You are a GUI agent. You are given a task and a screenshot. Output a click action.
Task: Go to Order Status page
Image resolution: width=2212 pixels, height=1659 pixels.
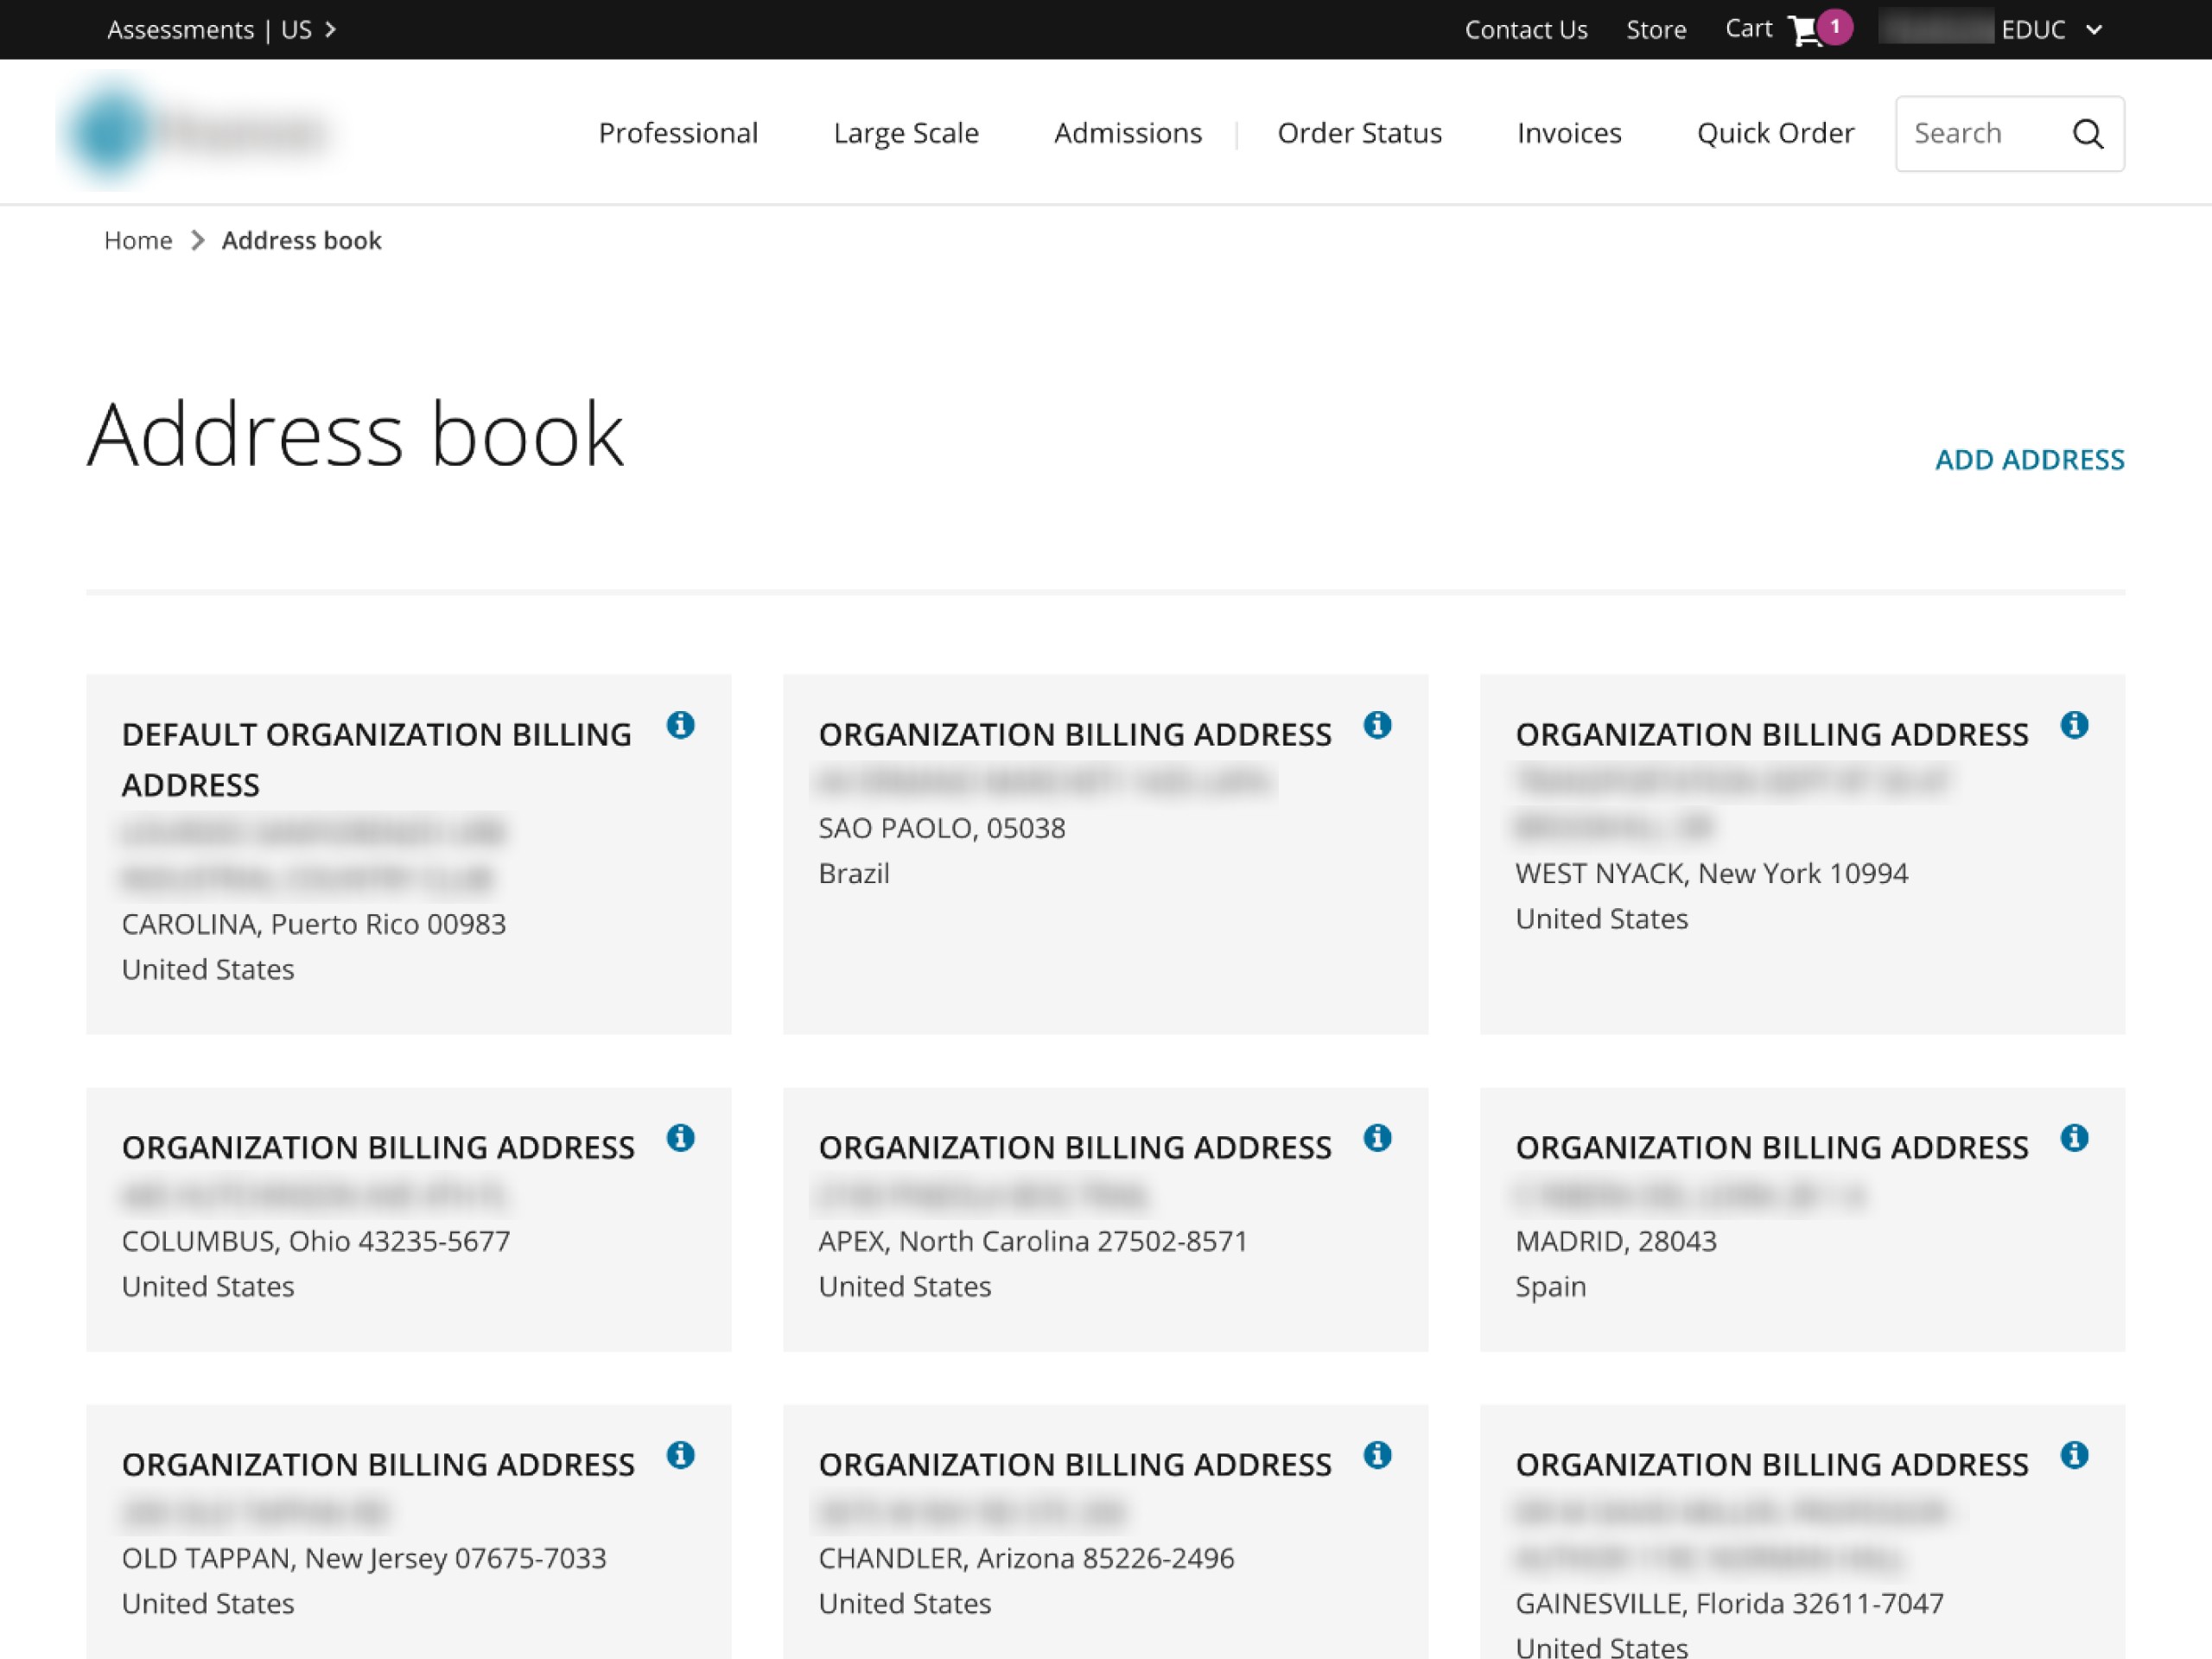tap(1359, 133)
